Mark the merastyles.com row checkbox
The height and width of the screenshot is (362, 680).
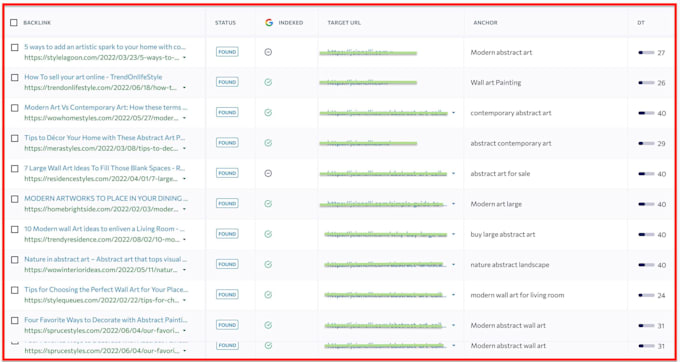(15, 138)
